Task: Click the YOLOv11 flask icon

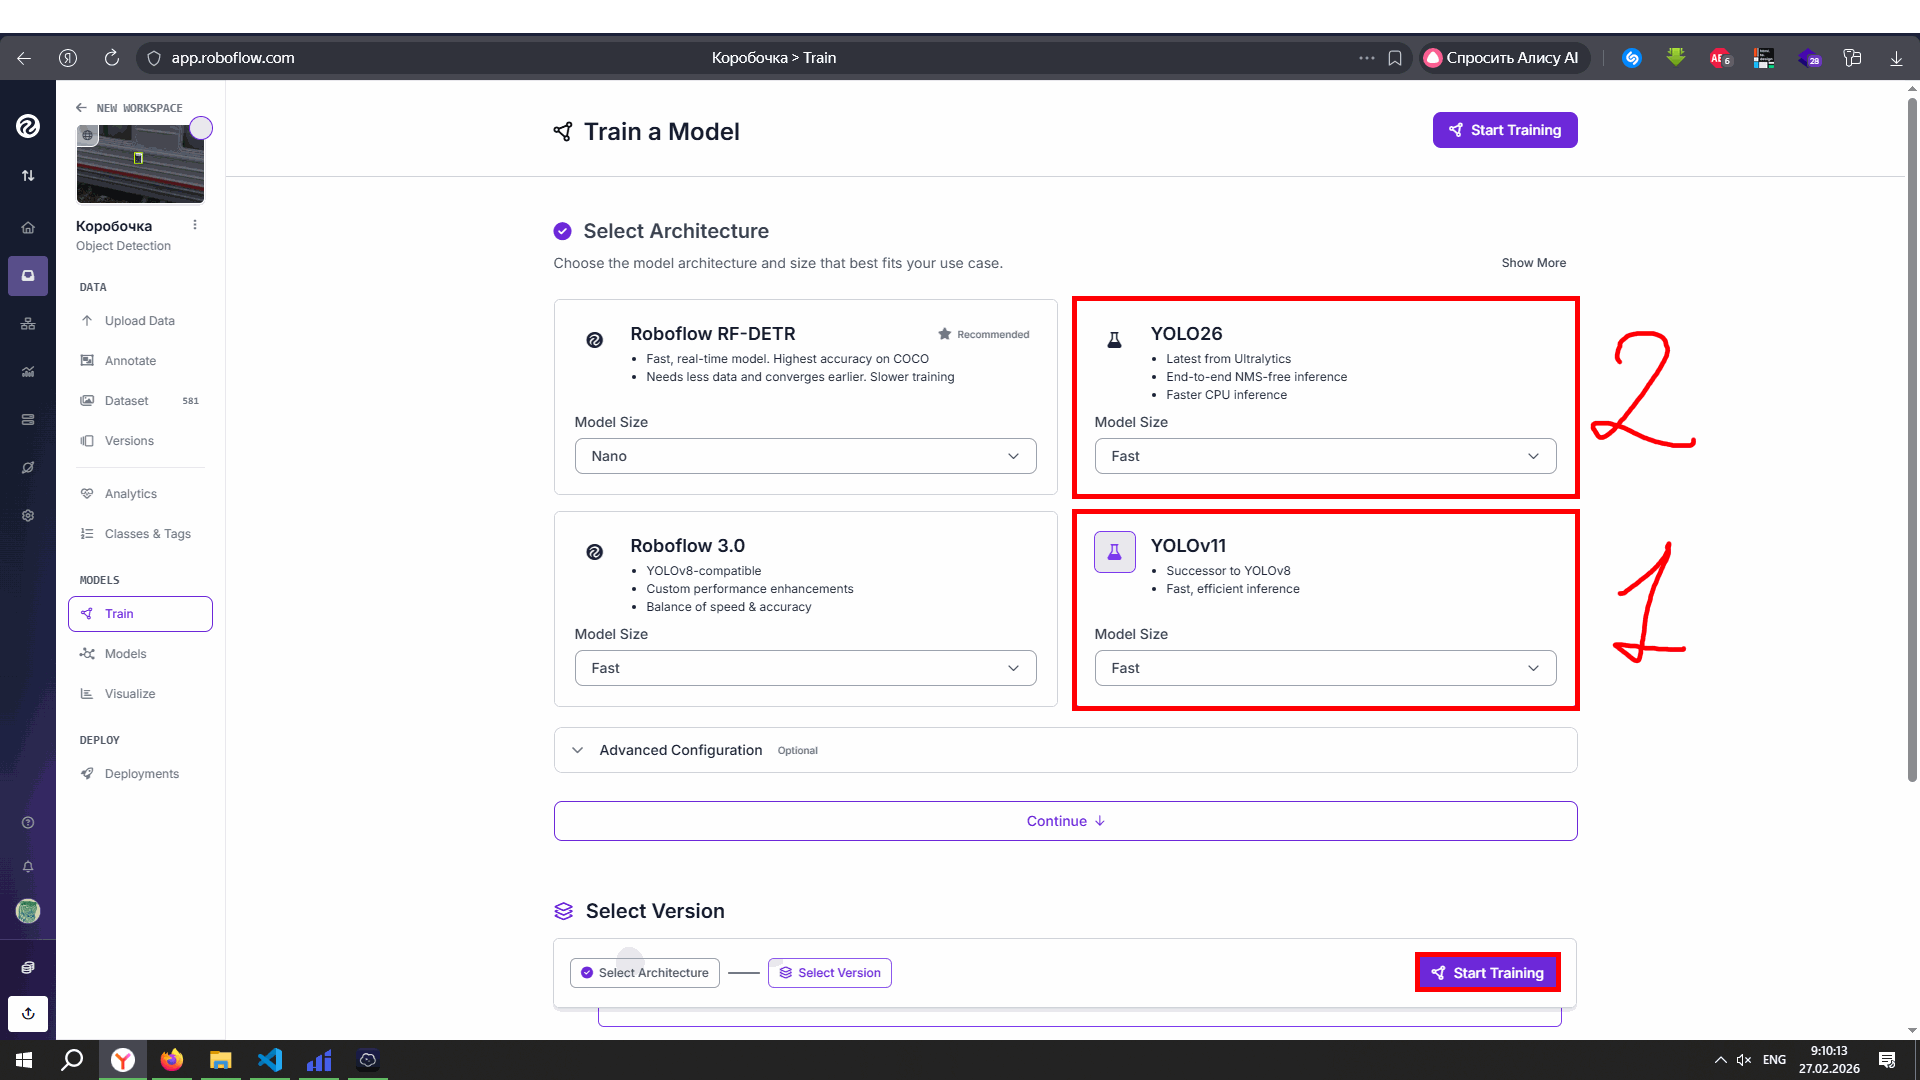Action: (1114, 552)
